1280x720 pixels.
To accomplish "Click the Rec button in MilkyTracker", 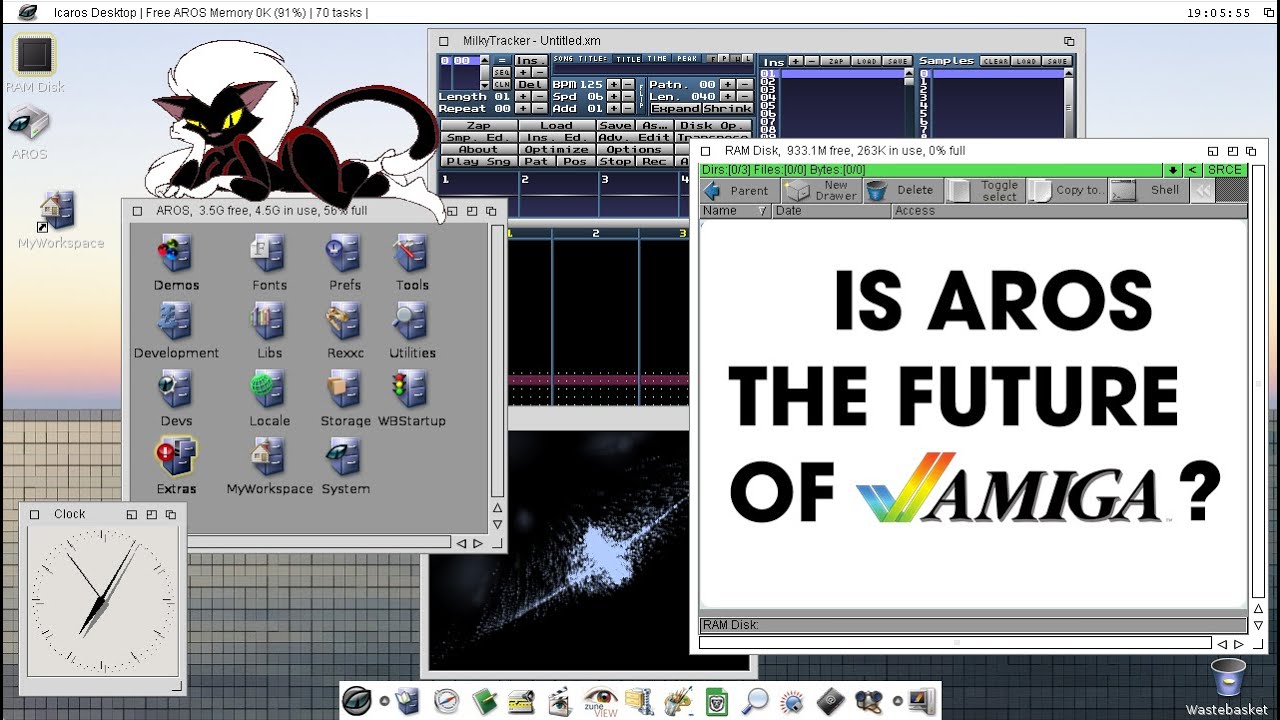I will (654, 161).
